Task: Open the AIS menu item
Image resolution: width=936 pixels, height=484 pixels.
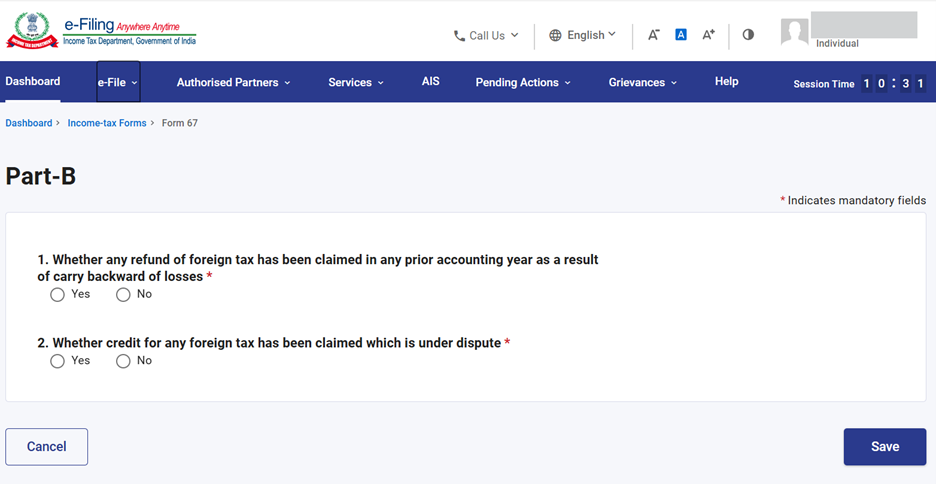Action: point(431,82)
